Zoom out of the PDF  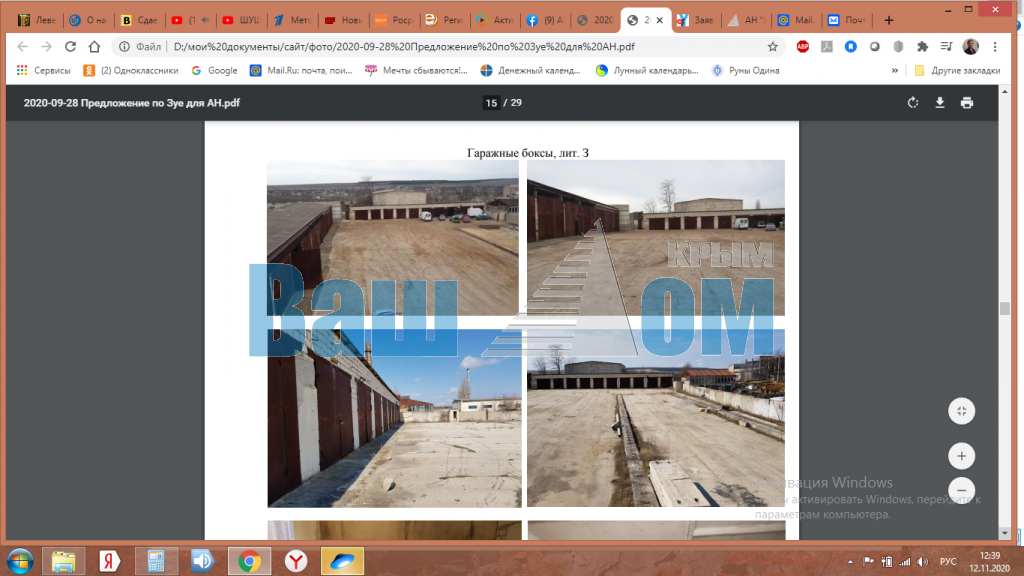tap(961, 490)
